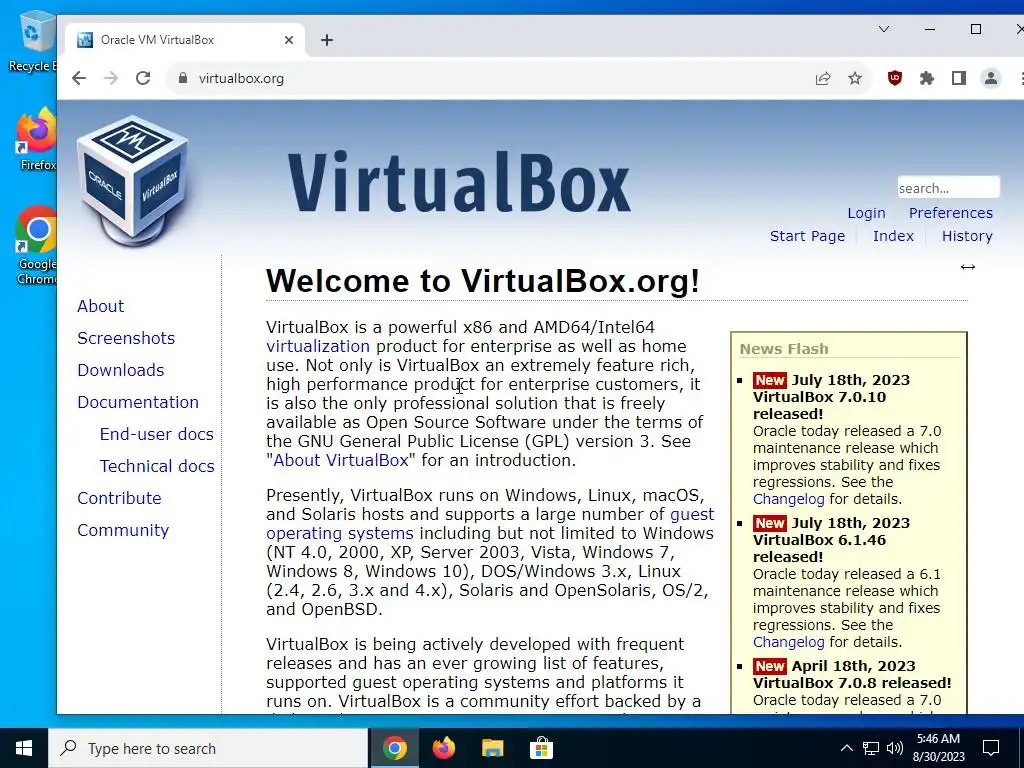The image size is (1024, 768).
Task: Open Downloads in the sidebar
Action: (x=121, y=370)
